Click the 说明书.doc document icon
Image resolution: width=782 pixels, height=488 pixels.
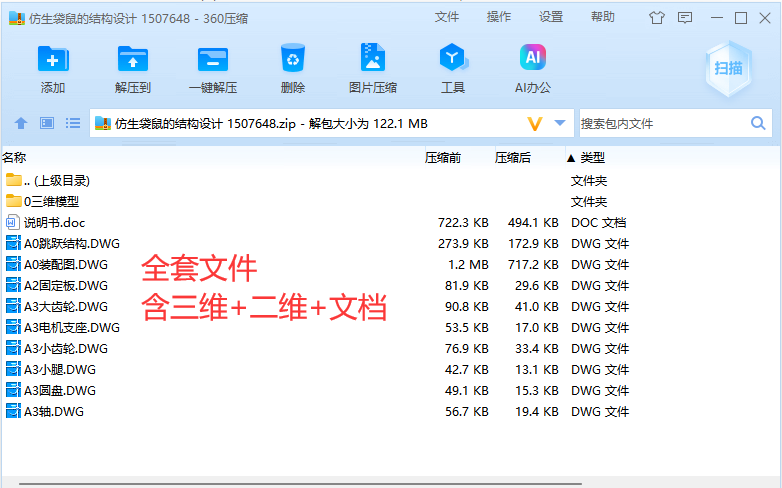click(13, 222)
